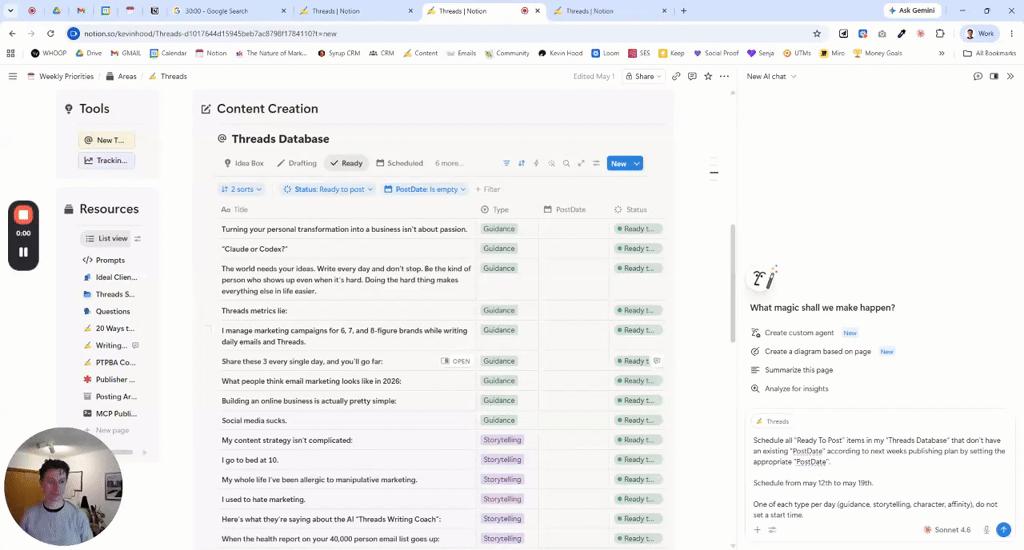
Task: Open AI chat settings sliders icon
Action: pos(773,530)
